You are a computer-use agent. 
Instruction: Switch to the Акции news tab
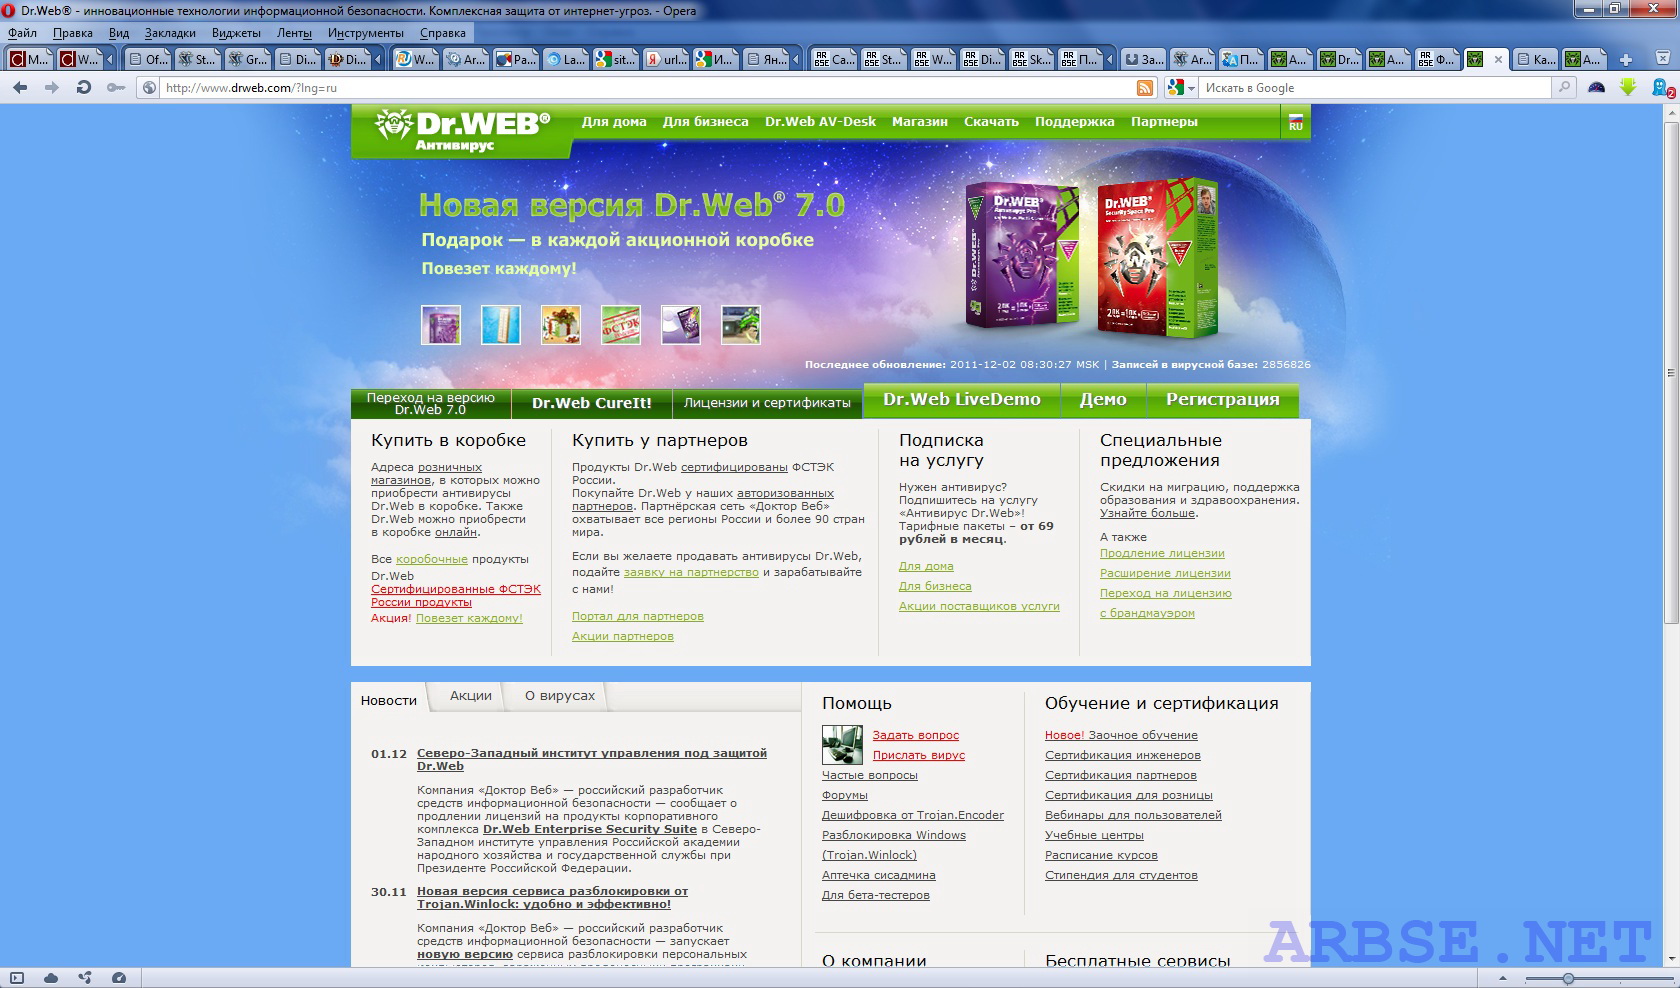click(x=470, y=696)
